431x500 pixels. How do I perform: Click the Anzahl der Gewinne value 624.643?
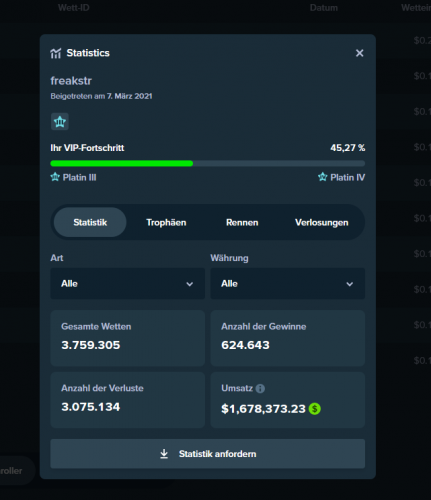pyautogui.click(x=245, y=345)
